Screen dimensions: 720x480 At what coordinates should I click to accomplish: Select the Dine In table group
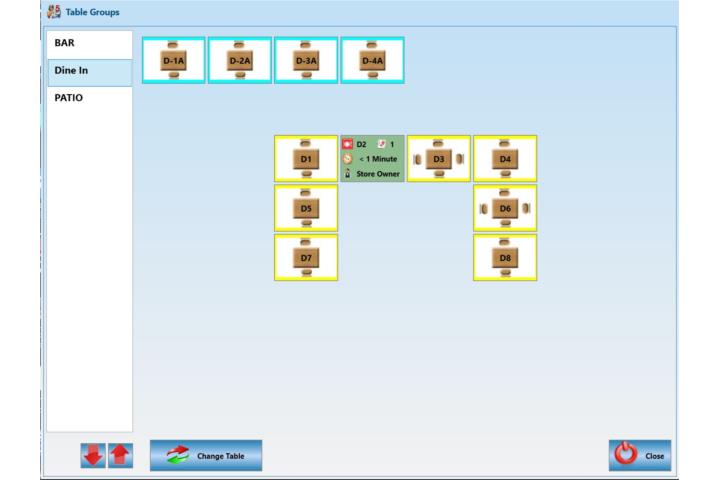click(x=90, y=73)
